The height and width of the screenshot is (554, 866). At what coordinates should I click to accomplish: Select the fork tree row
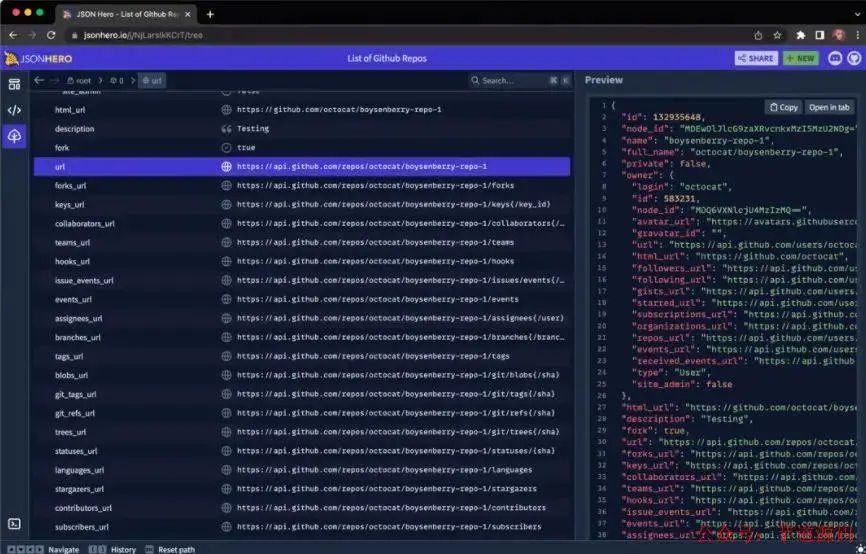(302, 147)
